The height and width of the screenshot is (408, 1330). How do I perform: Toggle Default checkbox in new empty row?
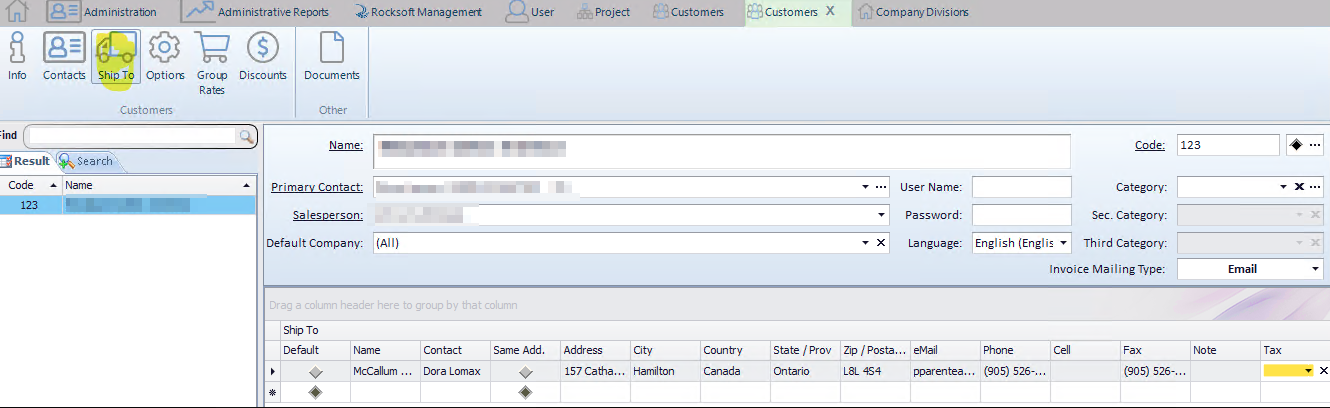315,393
